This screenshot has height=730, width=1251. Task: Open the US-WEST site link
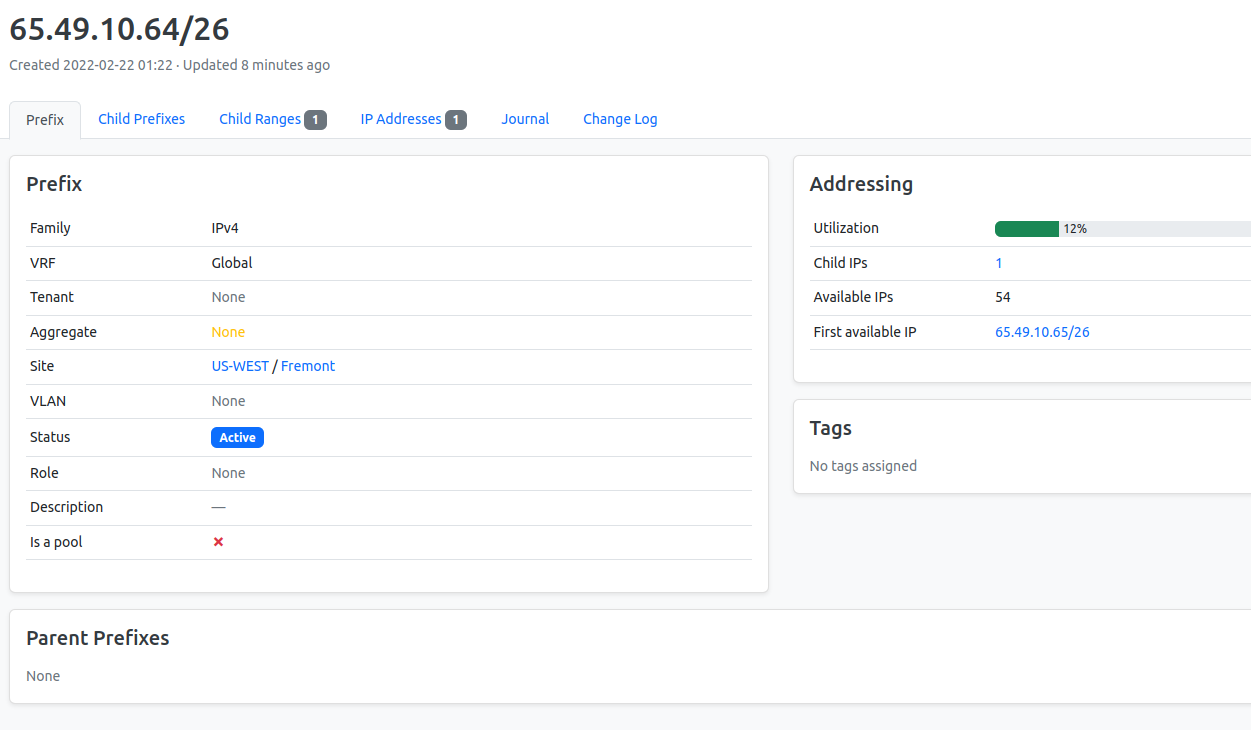pos(240,366)
